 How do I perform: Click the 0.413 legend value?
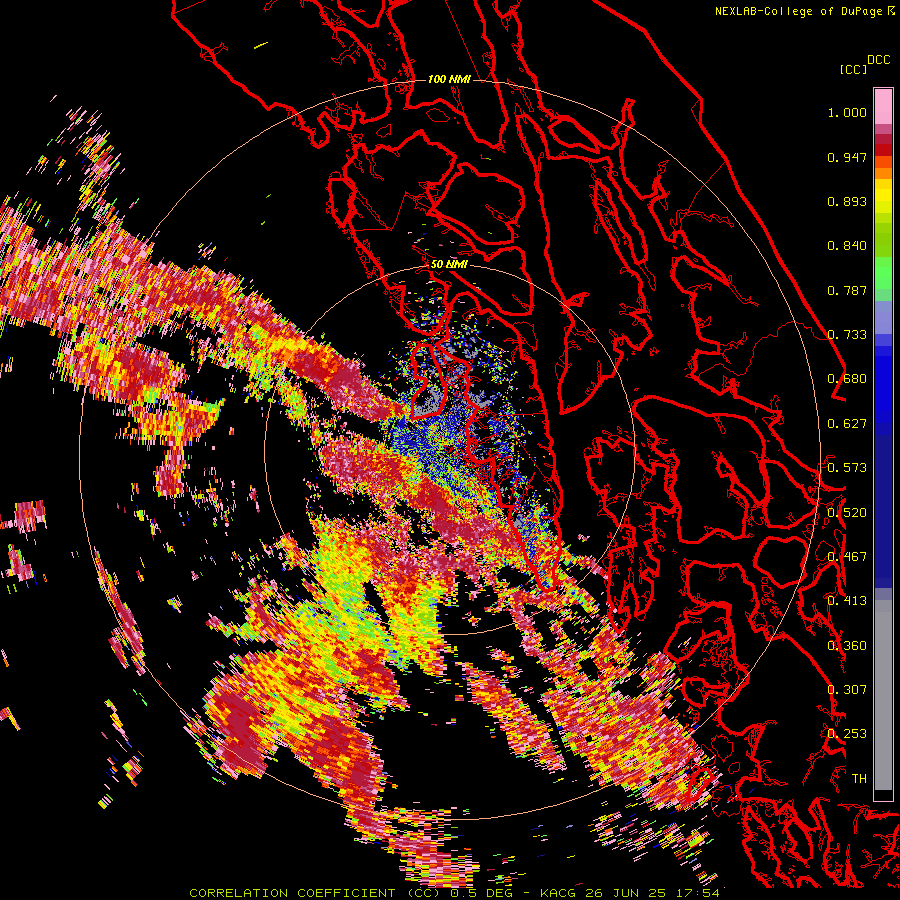(847, 601)
